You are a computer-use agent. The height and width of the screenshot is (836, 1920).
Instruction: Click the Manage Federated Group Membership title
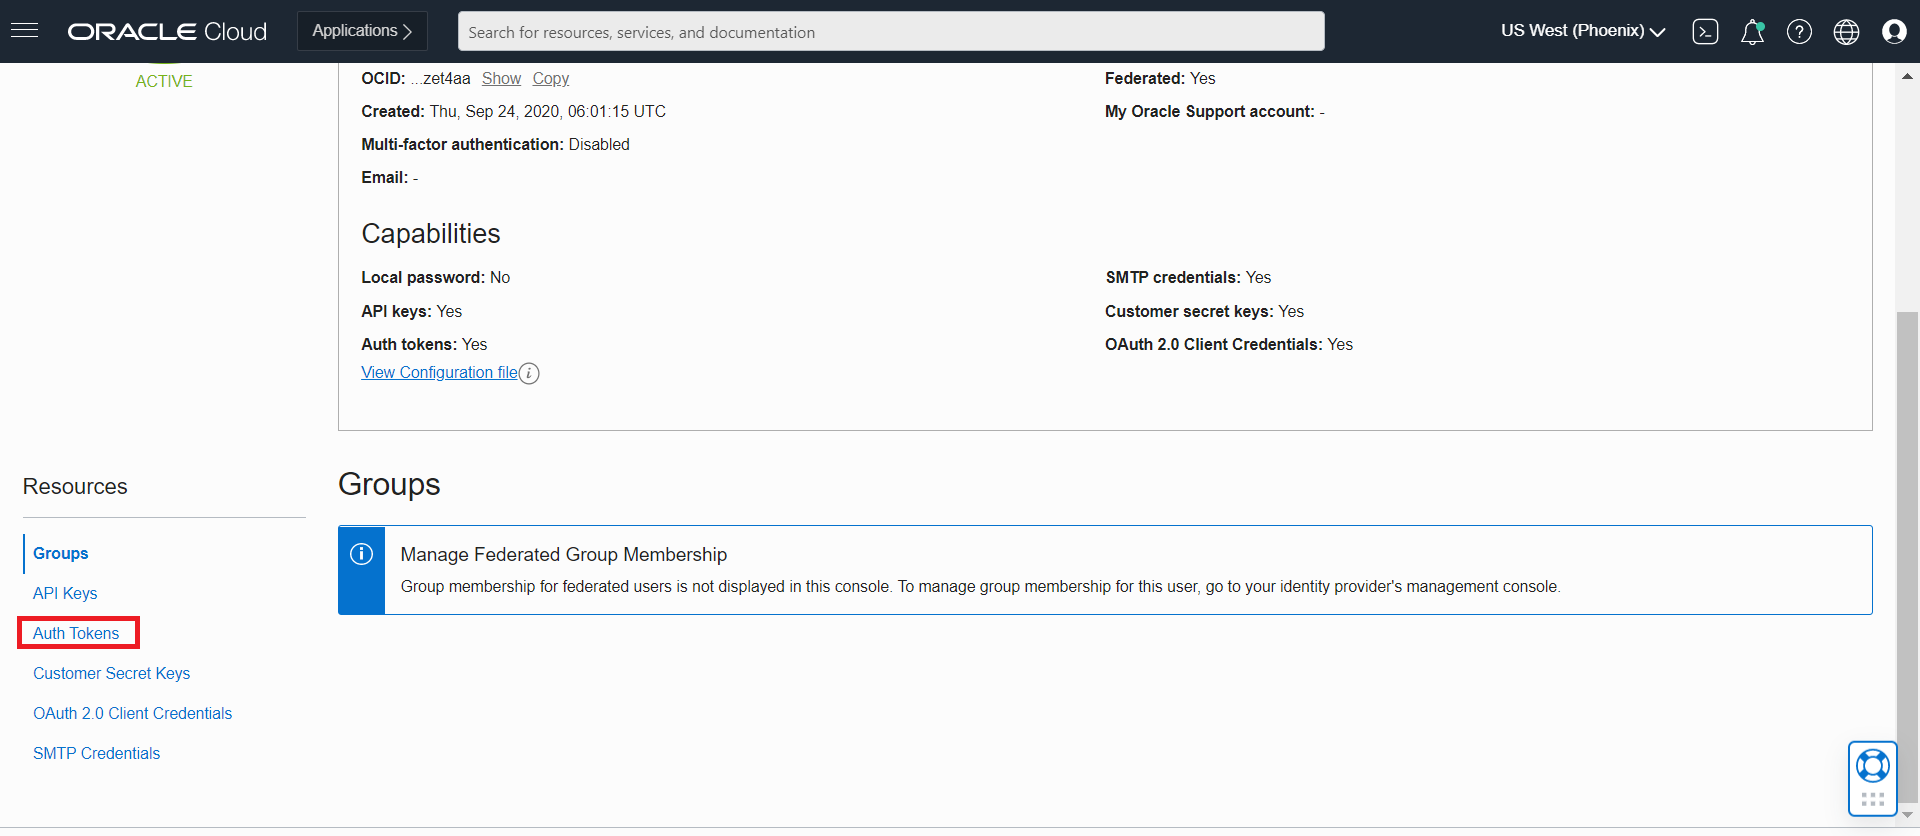click(564, 554)
